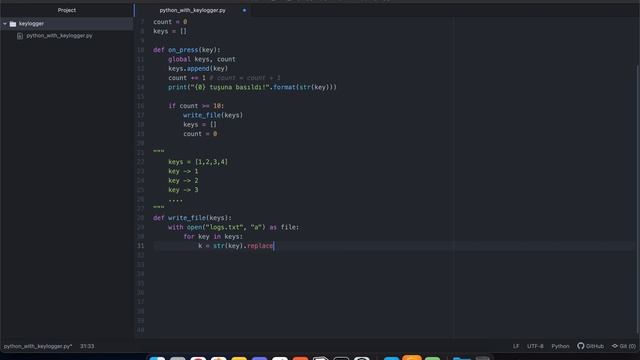
Task: Click the keylogger folder icon
Action: (x=13, y=24)
